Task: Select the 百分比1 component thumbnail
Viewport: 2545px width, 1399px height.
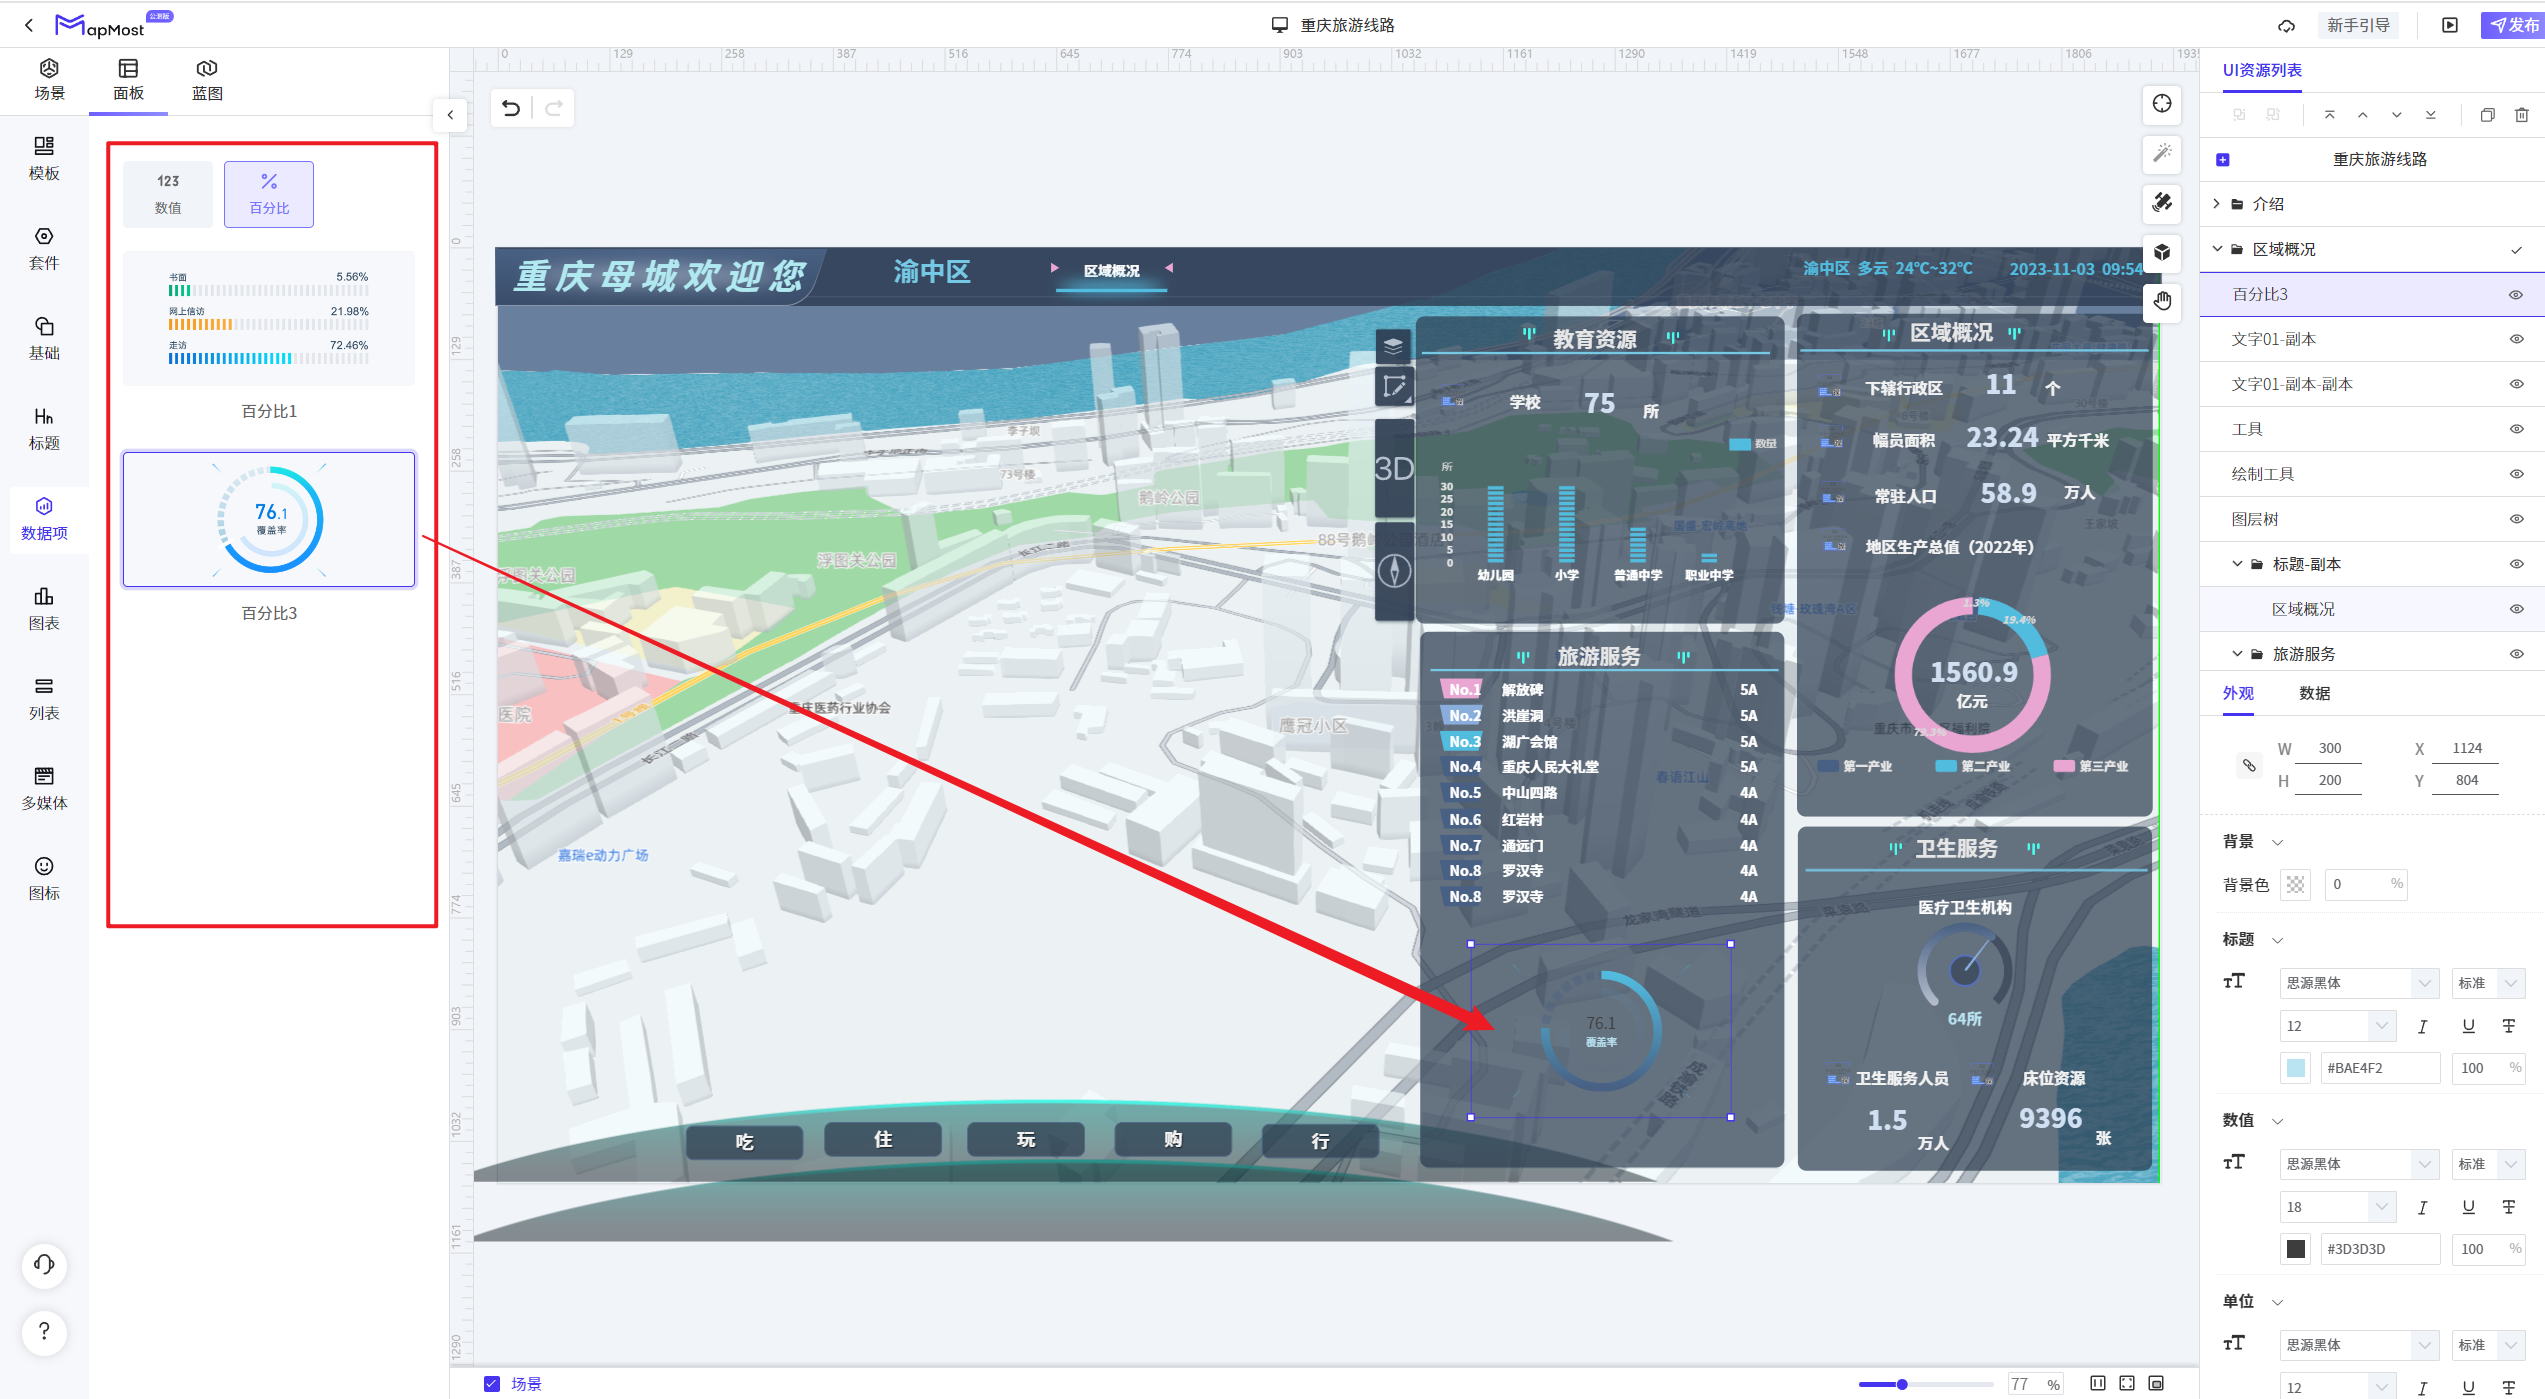Action: 269,318
